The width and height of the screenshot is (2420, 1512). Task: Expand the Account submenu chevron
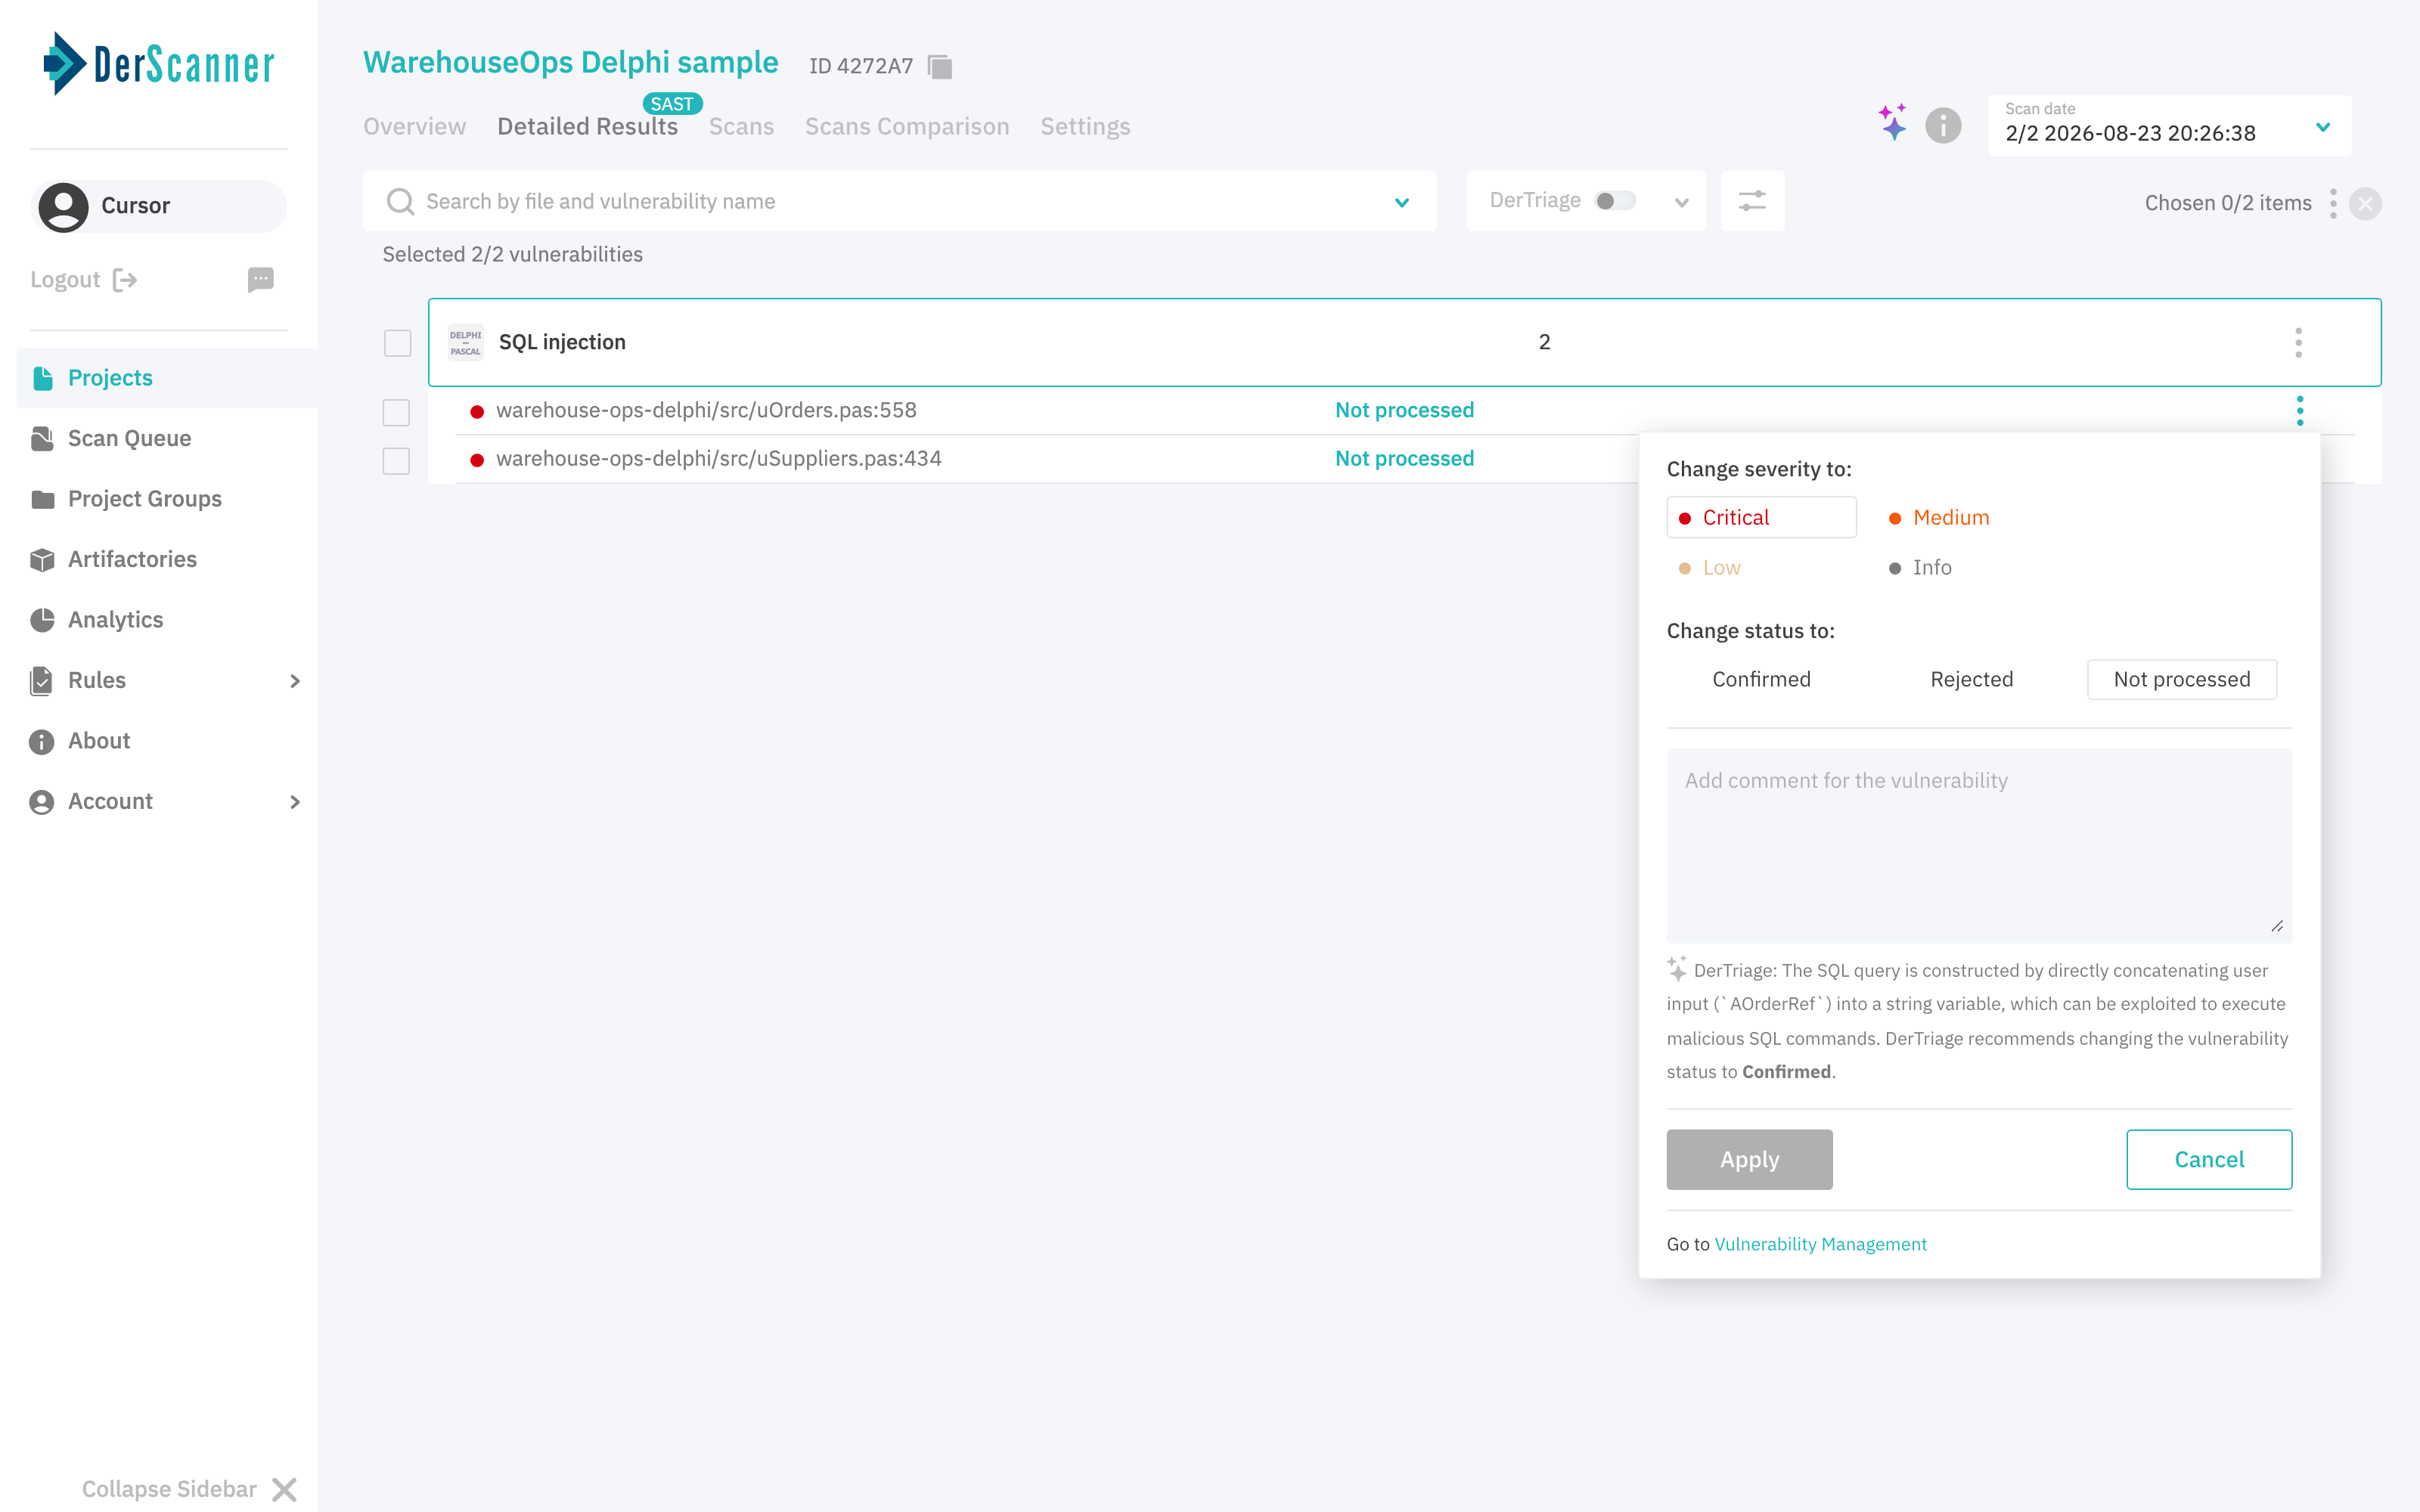[x=294, y=802]
